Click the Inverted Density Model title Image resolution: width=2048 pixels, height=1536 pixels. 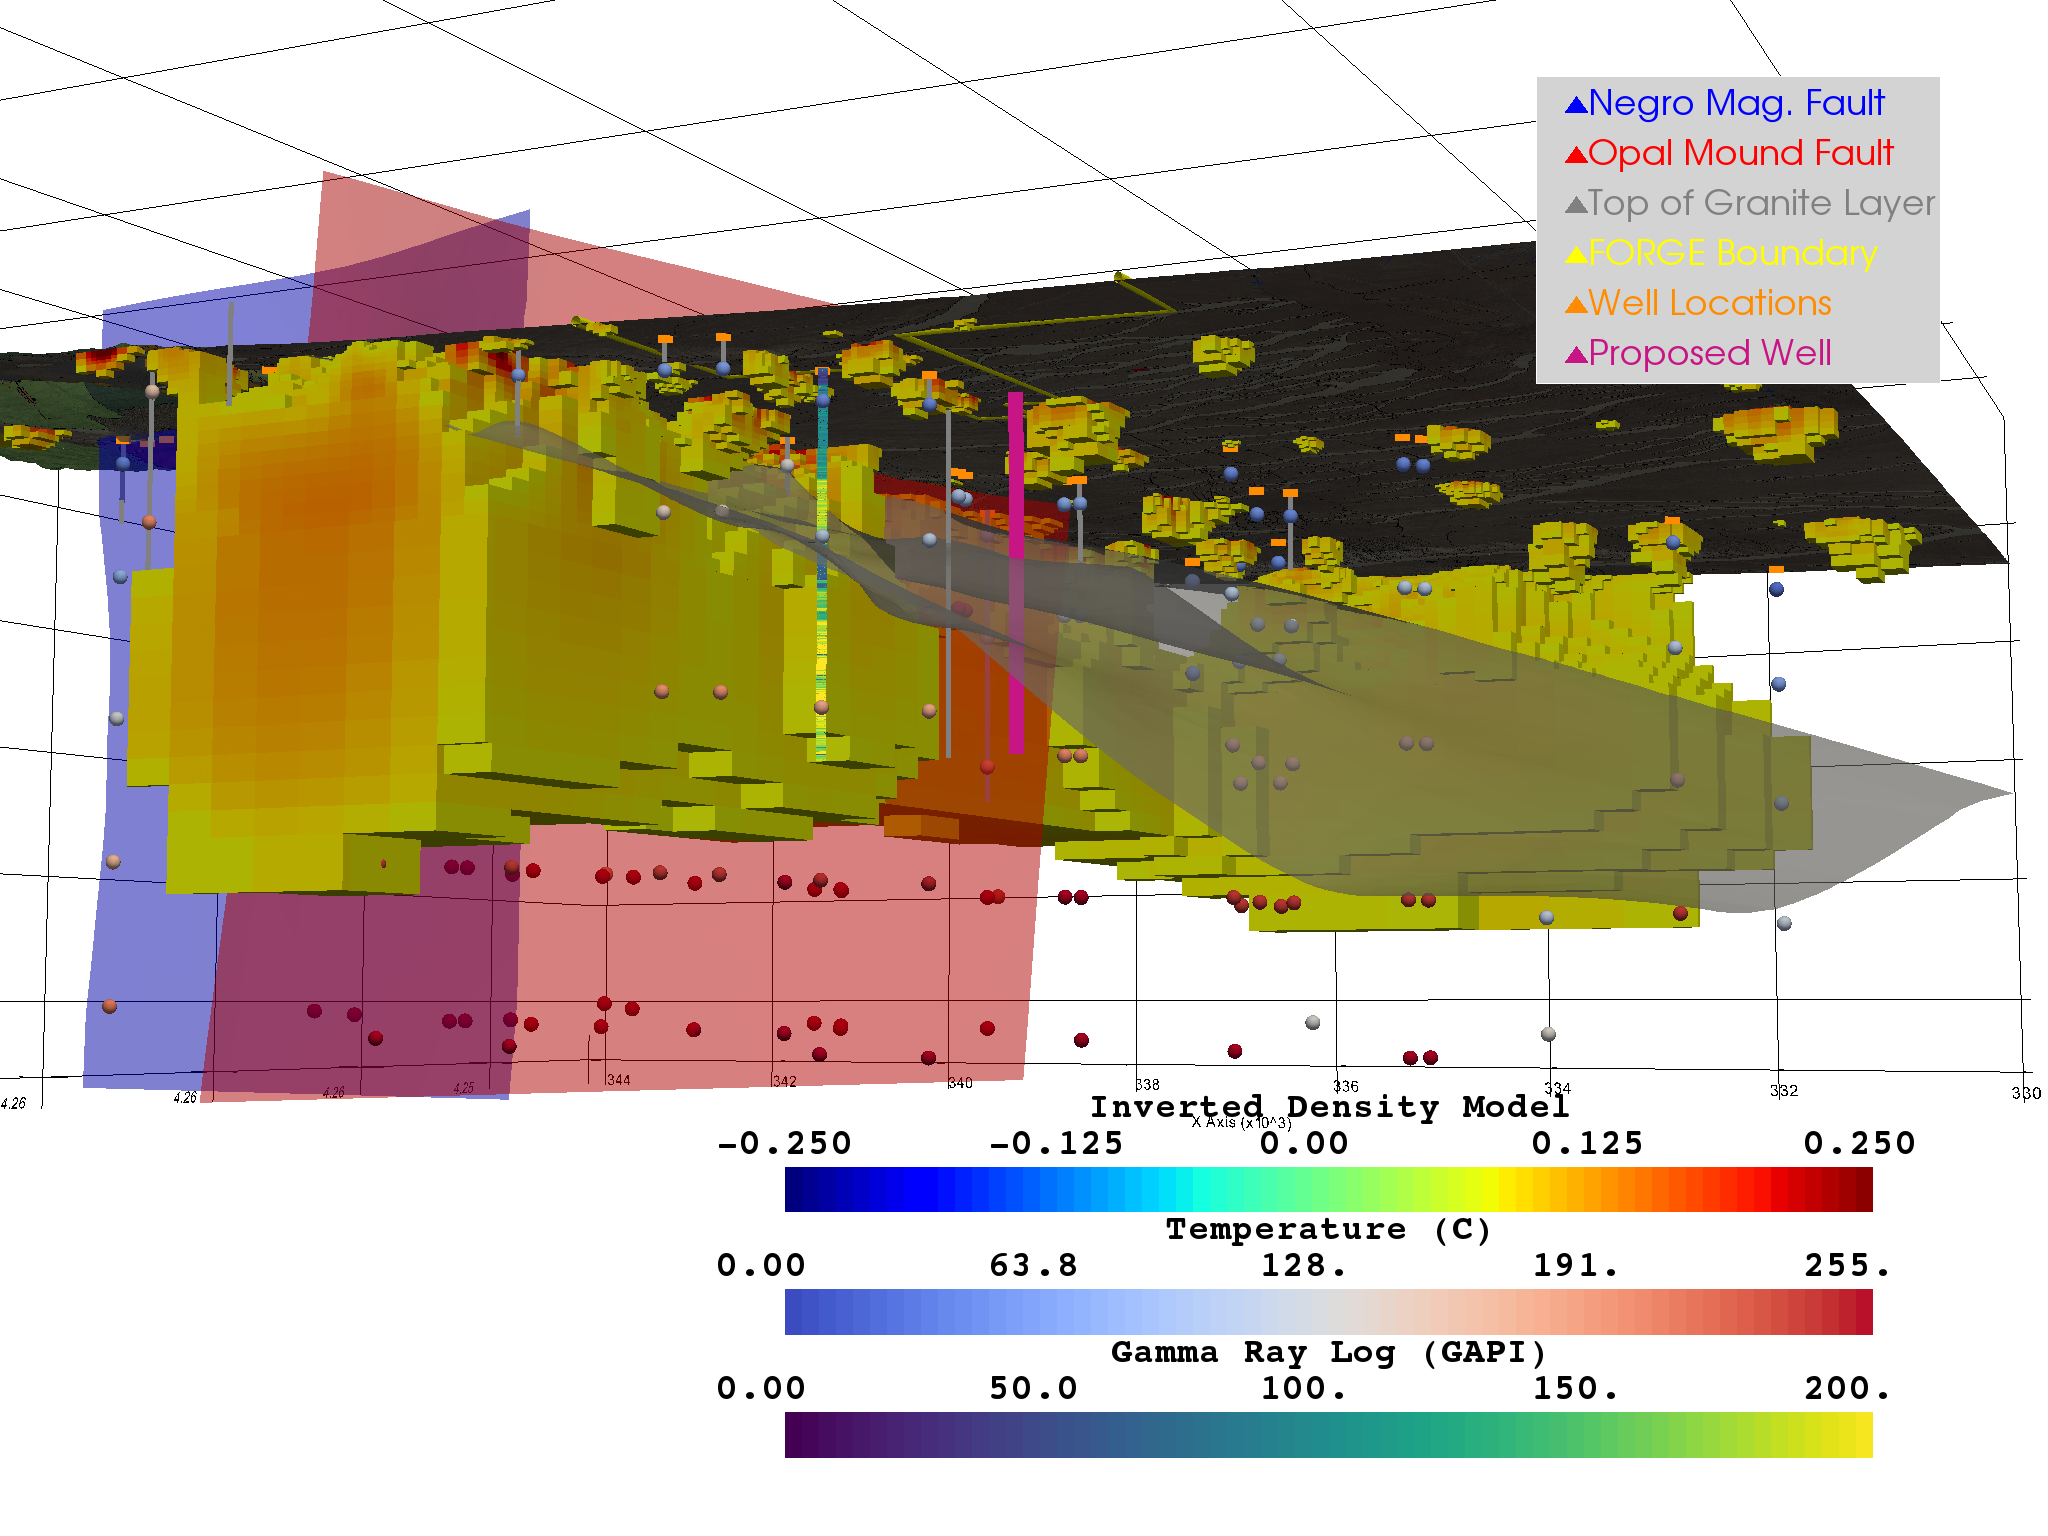tap(1329, 1107)
